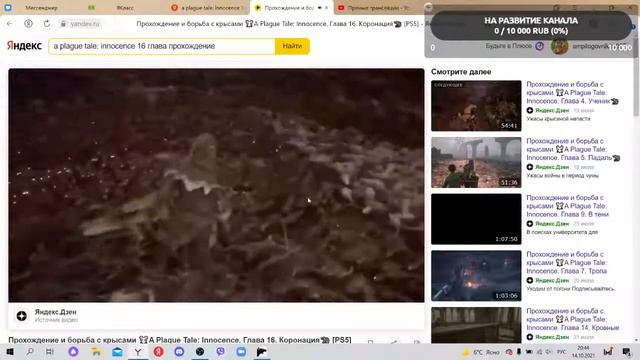Open the OBS Studio taskbar icon
640x360 pixels.
(200, 351)
